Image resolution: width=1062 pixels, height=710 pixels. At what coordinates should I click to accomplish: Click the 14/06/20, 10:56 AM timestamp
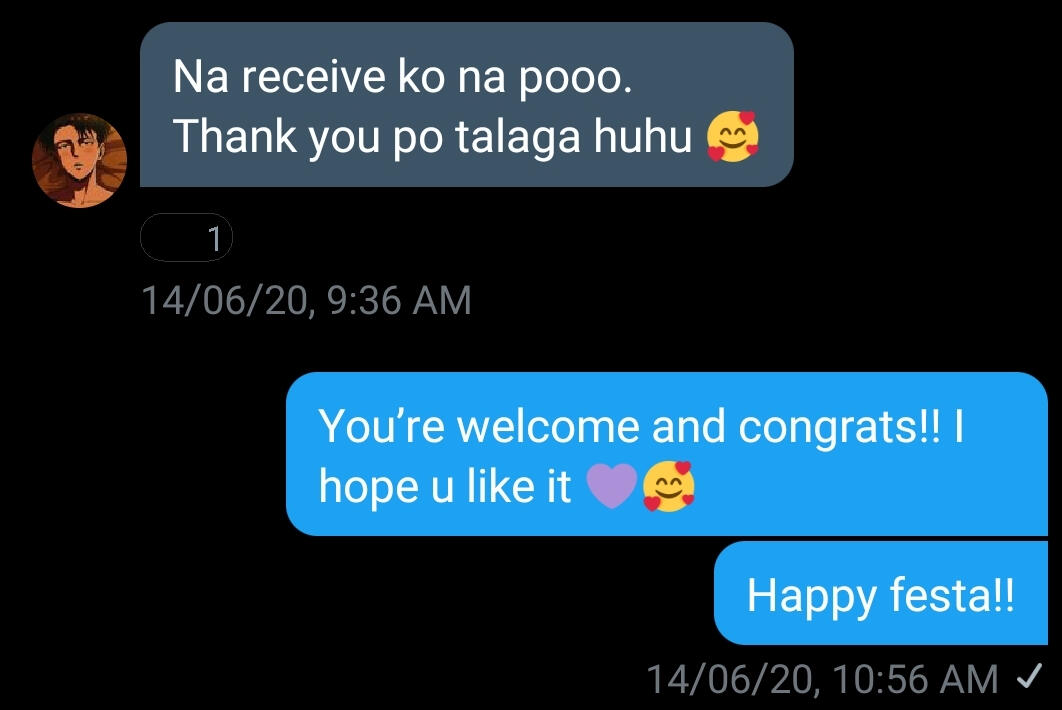coord(822,679)
